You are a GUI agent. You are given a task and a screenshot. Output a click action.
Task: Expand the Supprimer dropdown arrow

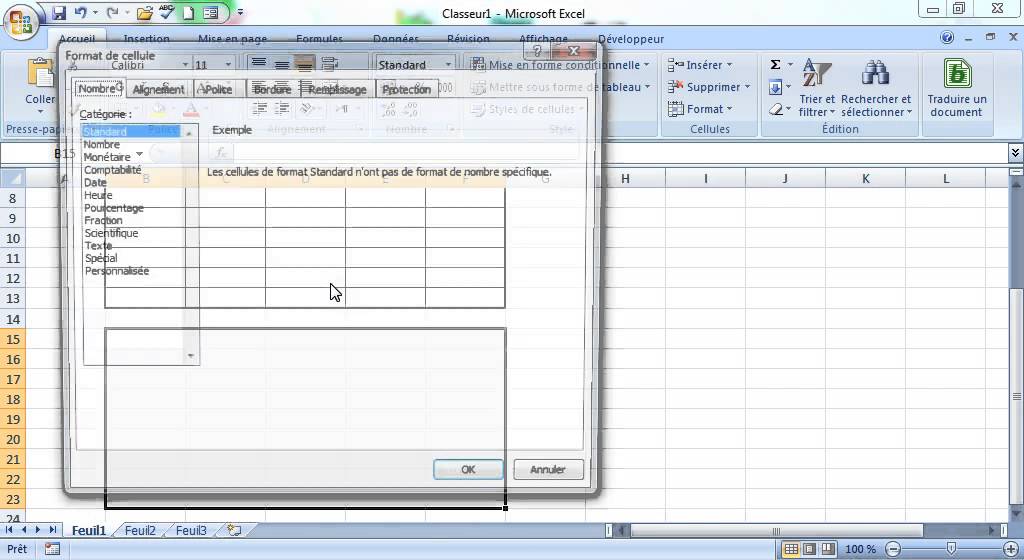[747, 87]
